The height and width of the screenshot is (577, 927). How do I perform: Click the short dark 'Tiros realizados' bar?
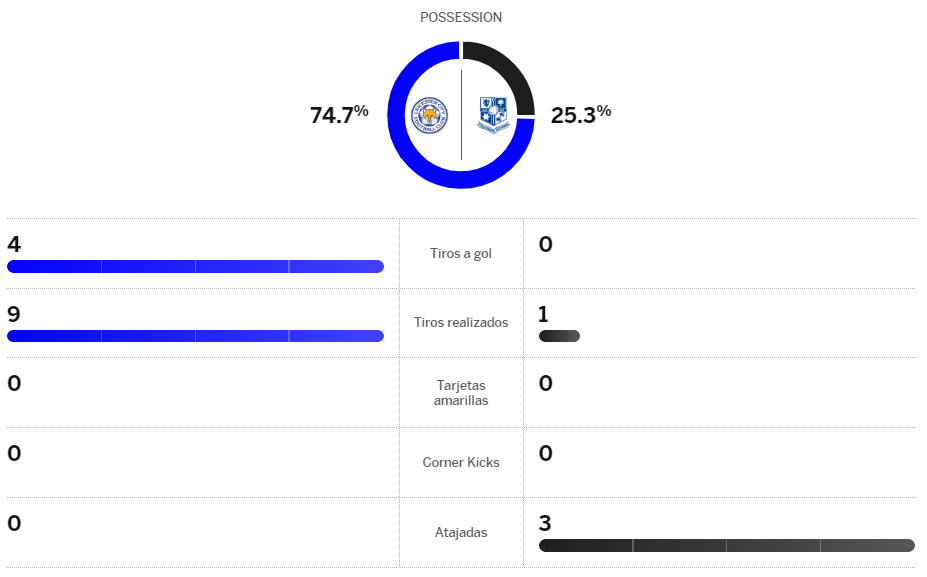pyautogui.click(x=559, y=336)
